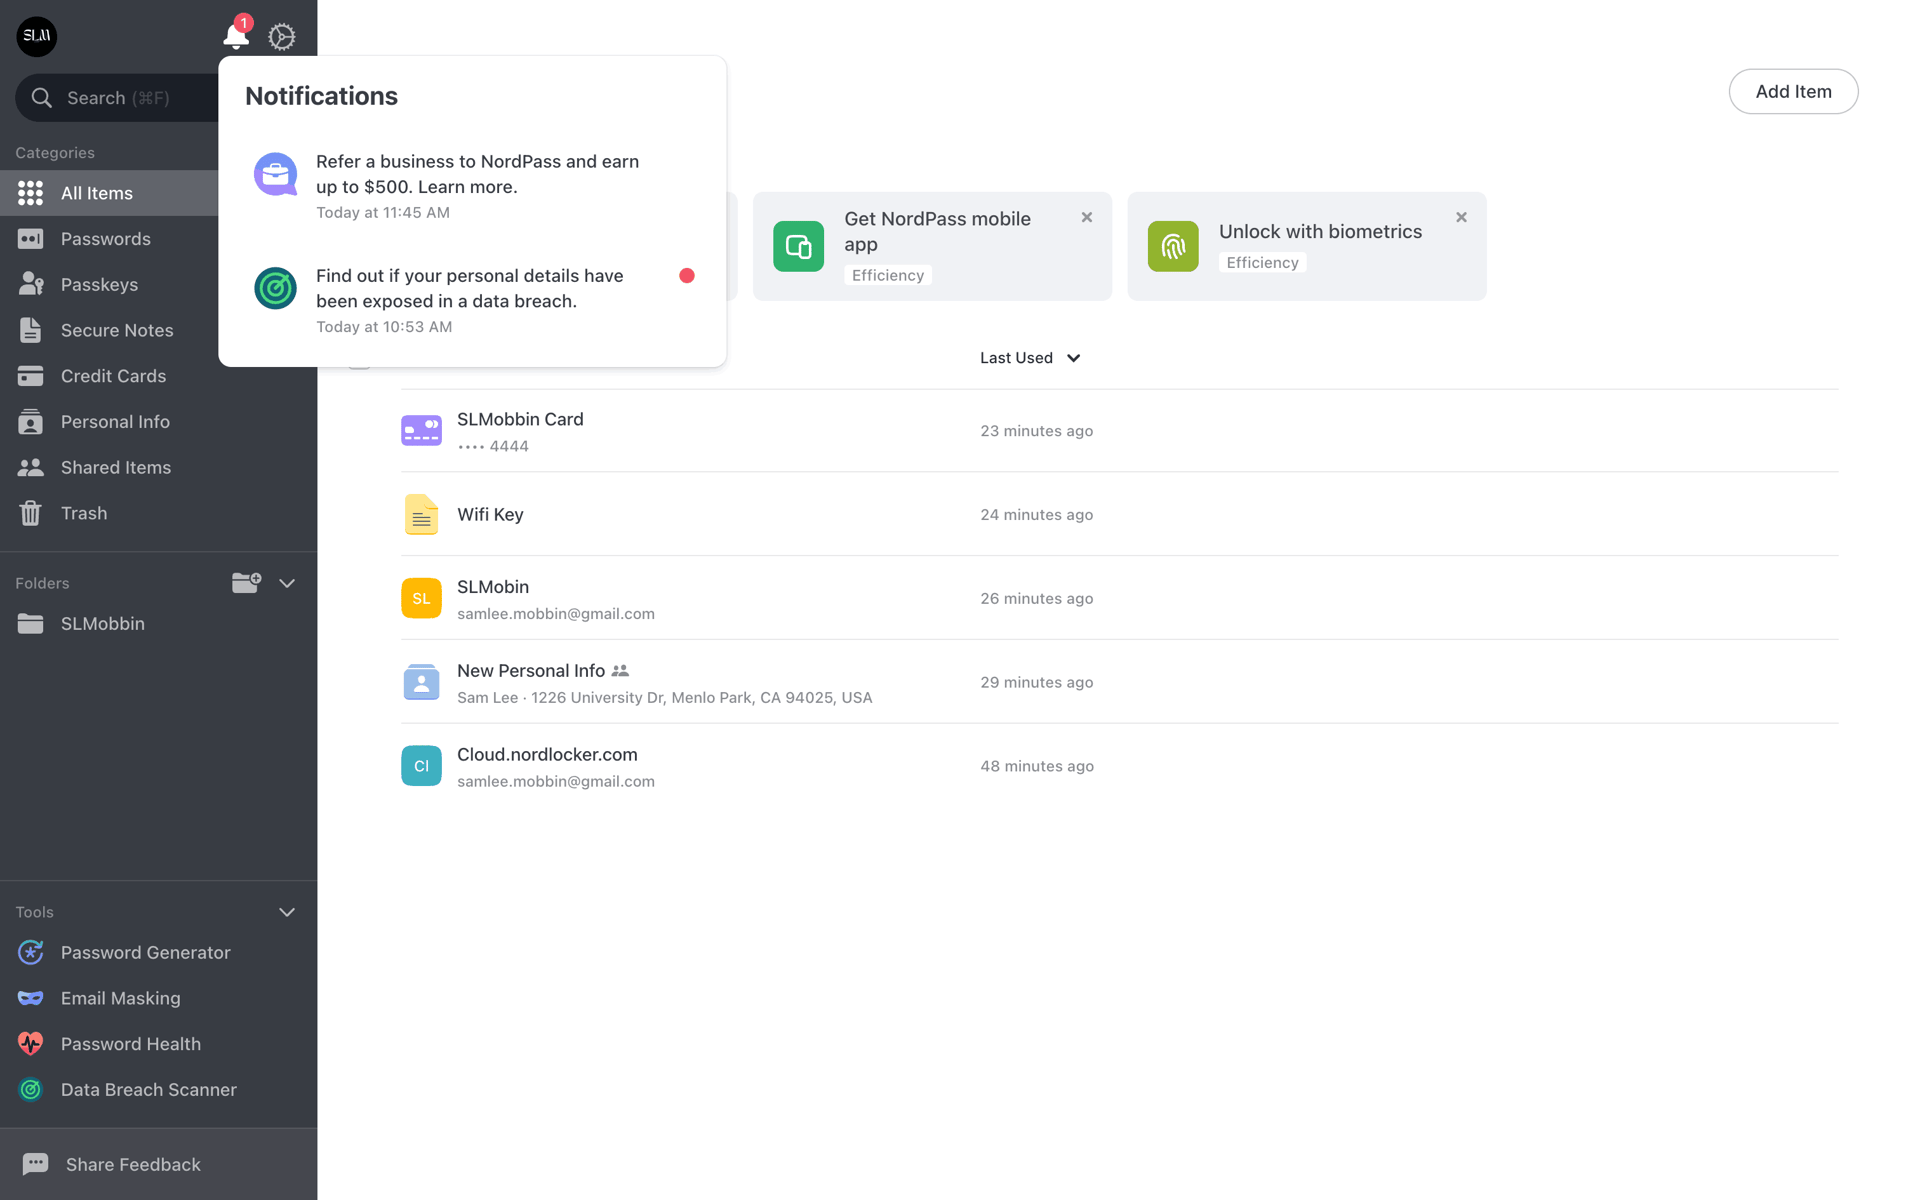Viewport: 1920px width, 1200px height.
Task: Dismiss the Unlock with biometrics card
Action: point(1462,217)
